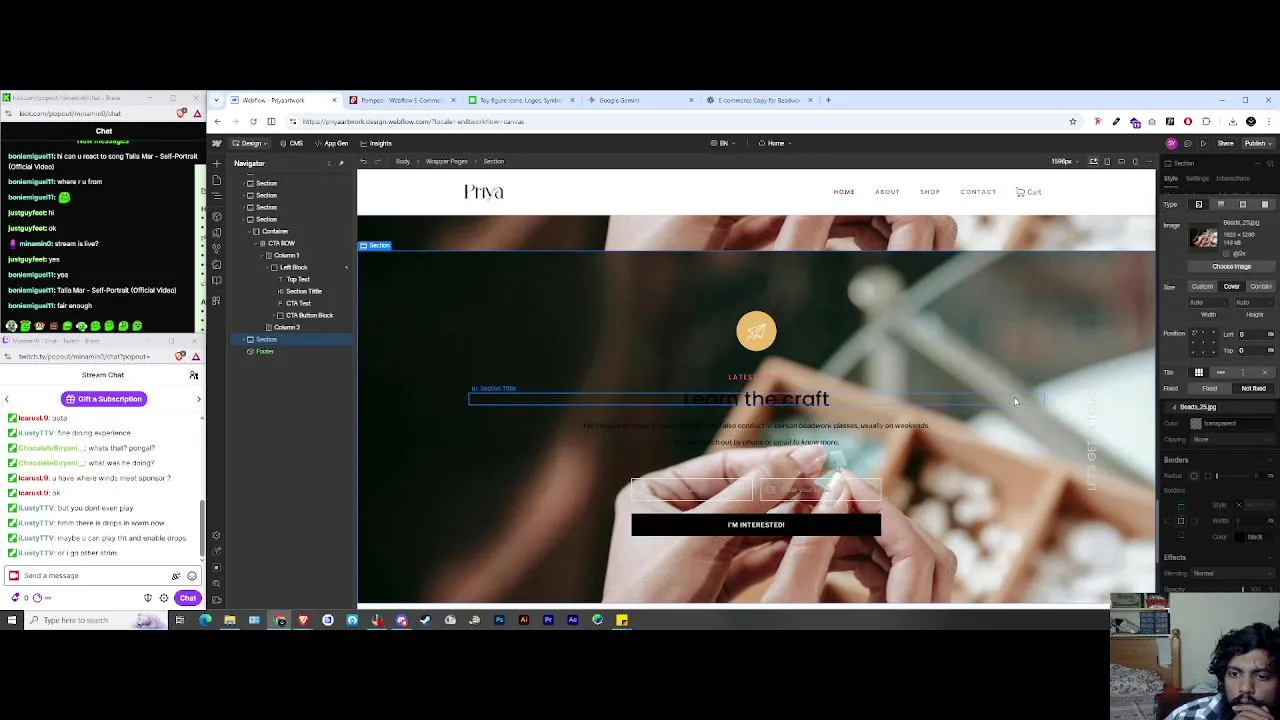
Task: Click the I'M INTERESTED! button on canvas
Action: pos(756,524)
